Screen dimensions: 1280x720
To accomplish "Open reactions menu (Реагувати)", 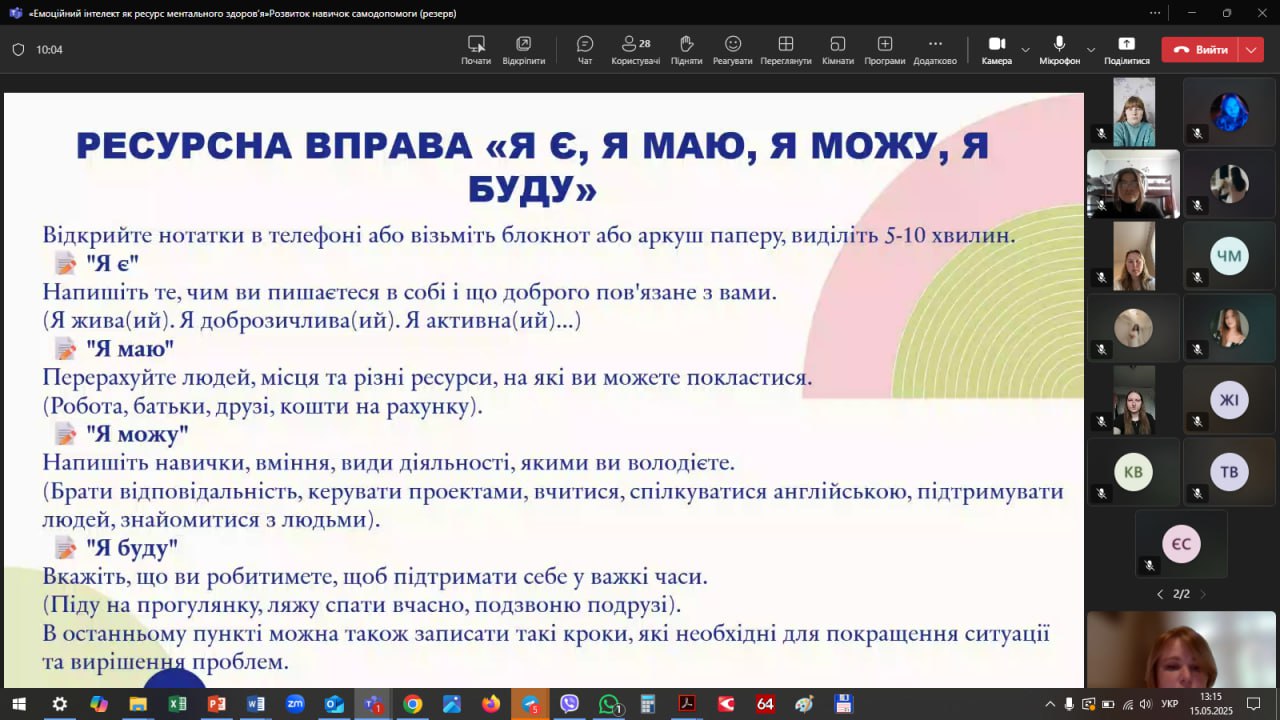I will click(732, 49).
